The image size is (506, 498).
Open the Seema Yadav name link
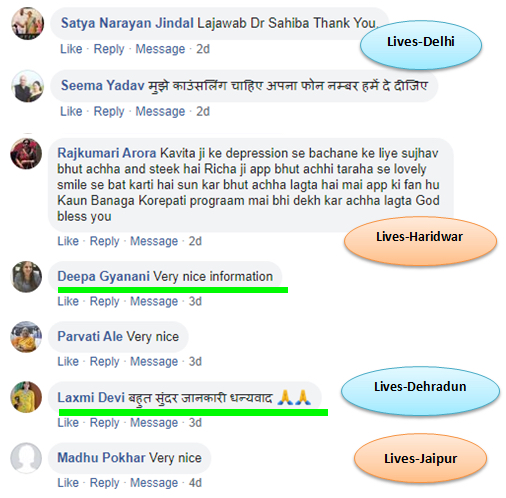point(103,86)
